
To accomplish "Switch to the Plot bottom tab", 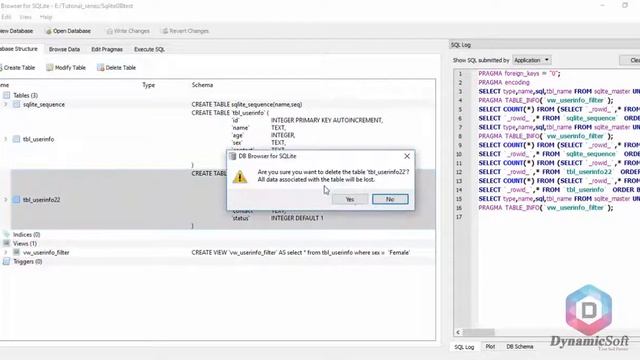I will [x=490, y=347].
